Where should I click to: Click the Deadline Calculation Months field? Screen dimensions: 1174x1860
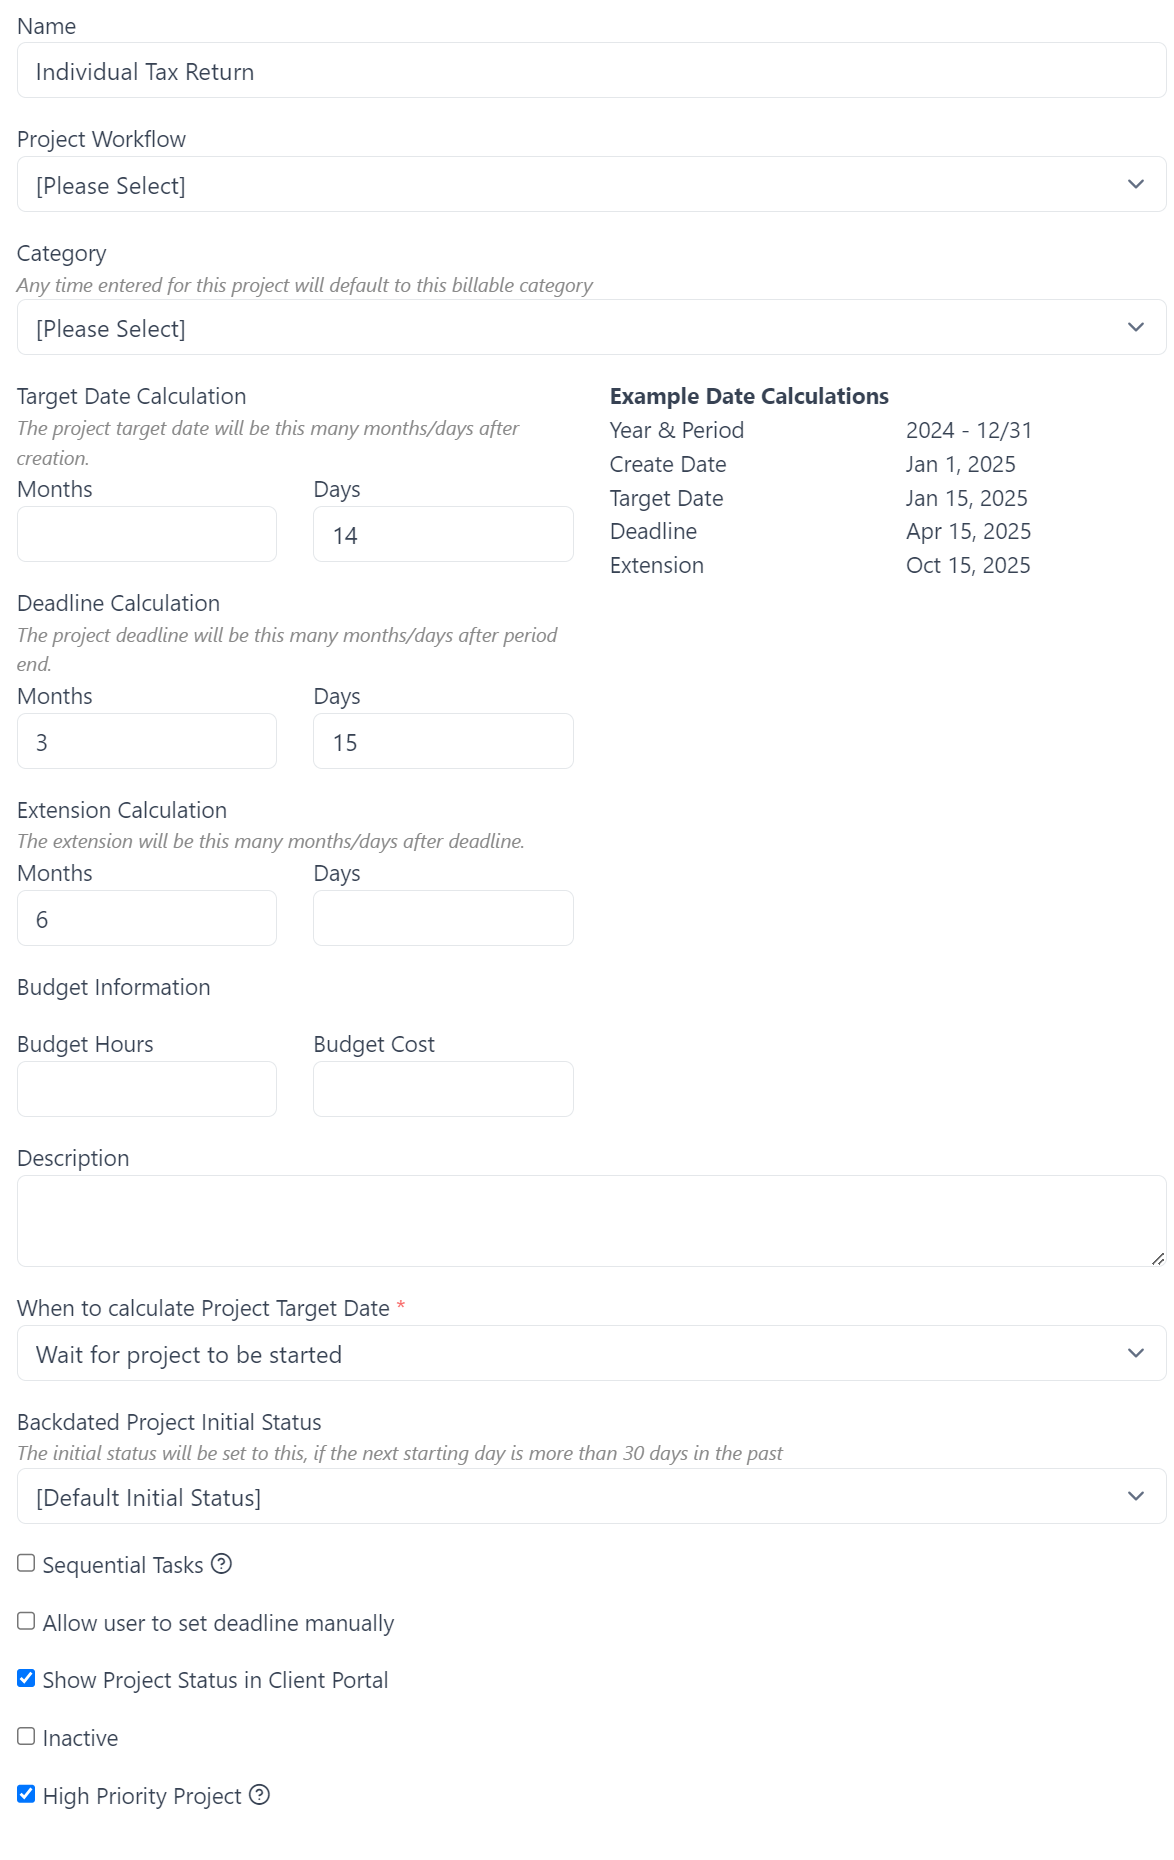click(146, 740)
